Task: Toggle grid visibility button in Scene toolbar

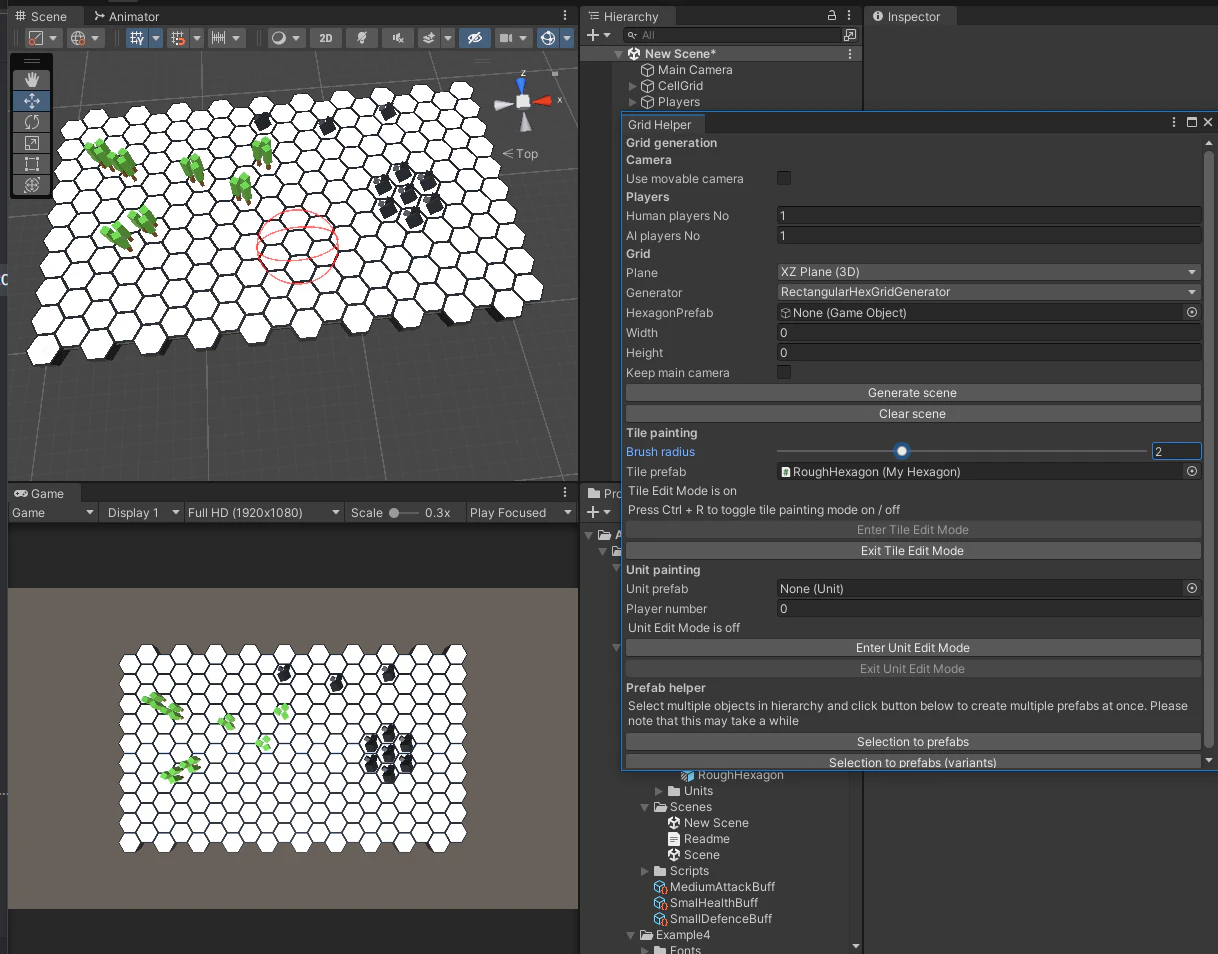Action: (138, 38)
